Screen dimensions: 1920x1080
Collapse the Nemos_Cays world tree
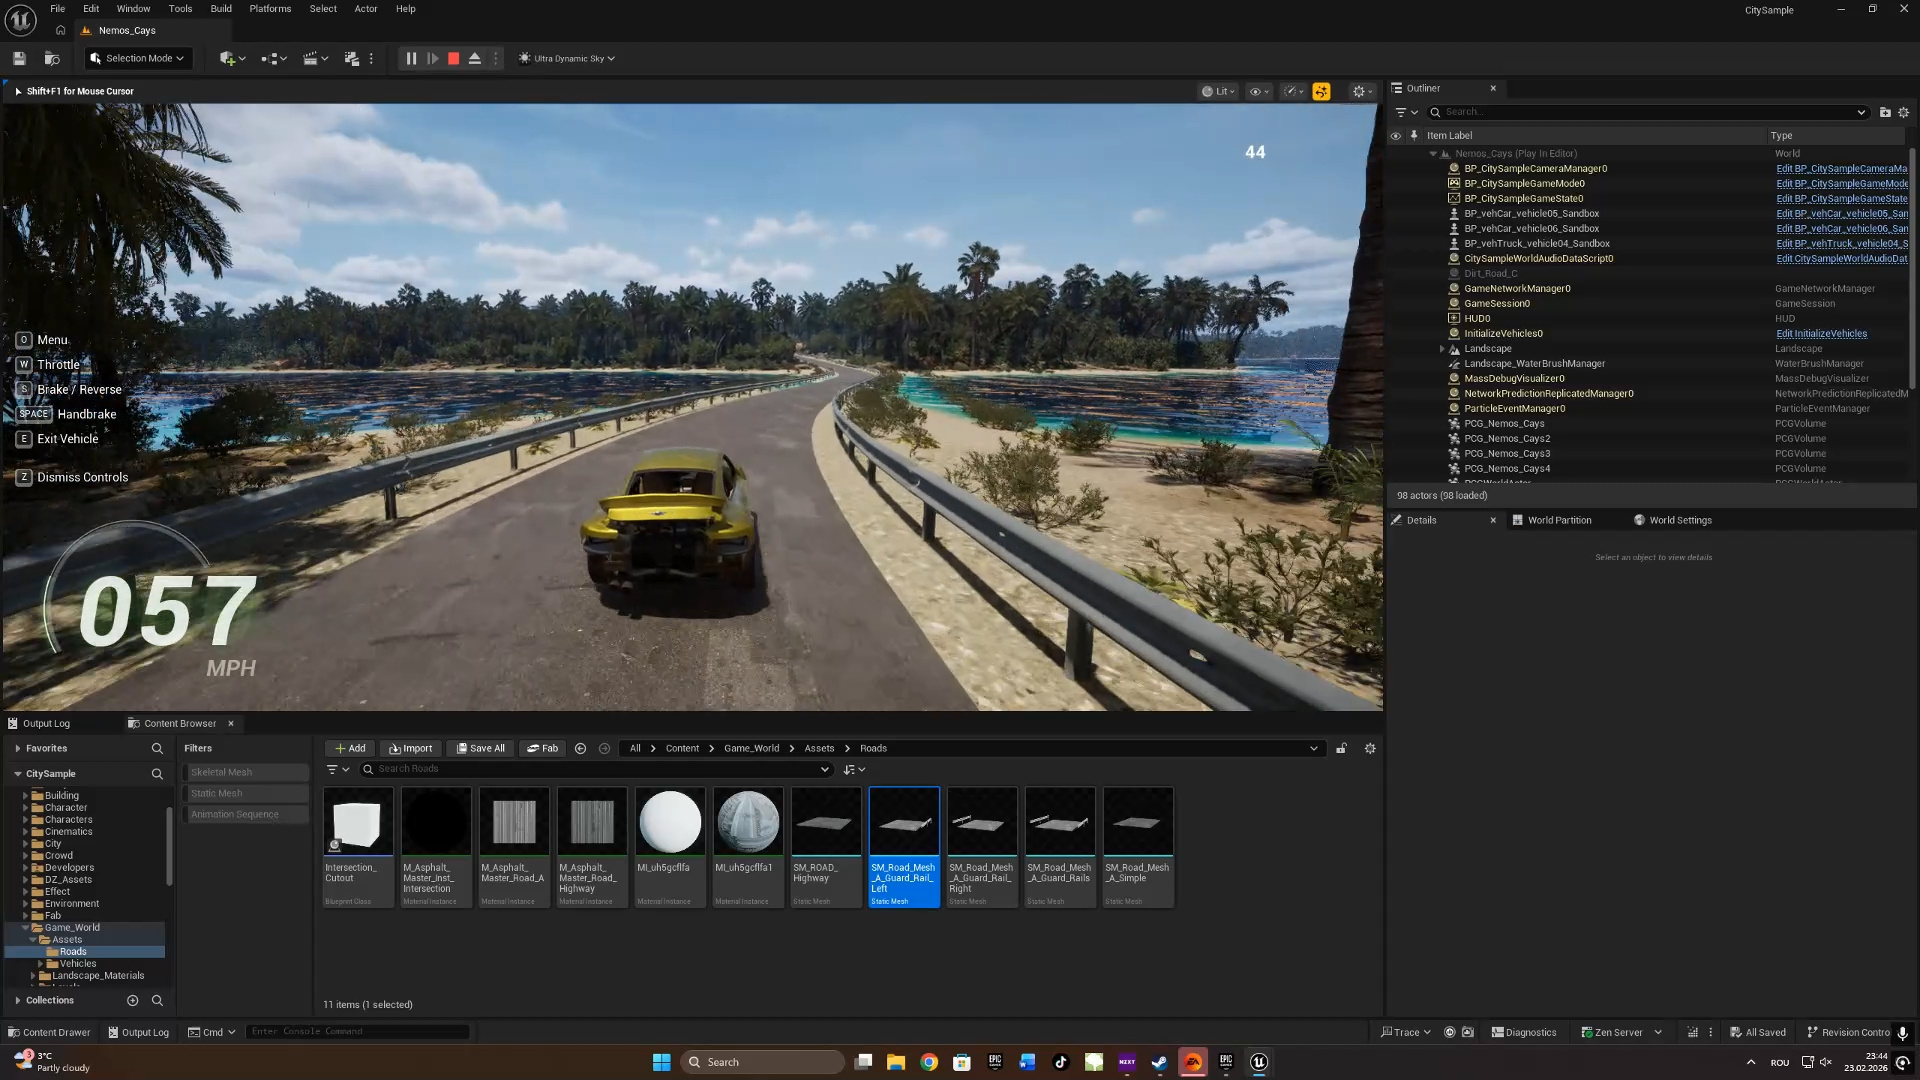(x=1433, y=154)
